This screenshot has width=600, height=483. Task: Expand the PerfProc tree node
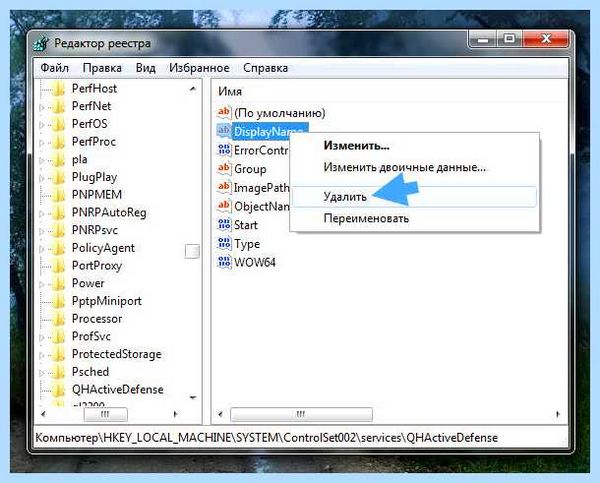(42, 143)
